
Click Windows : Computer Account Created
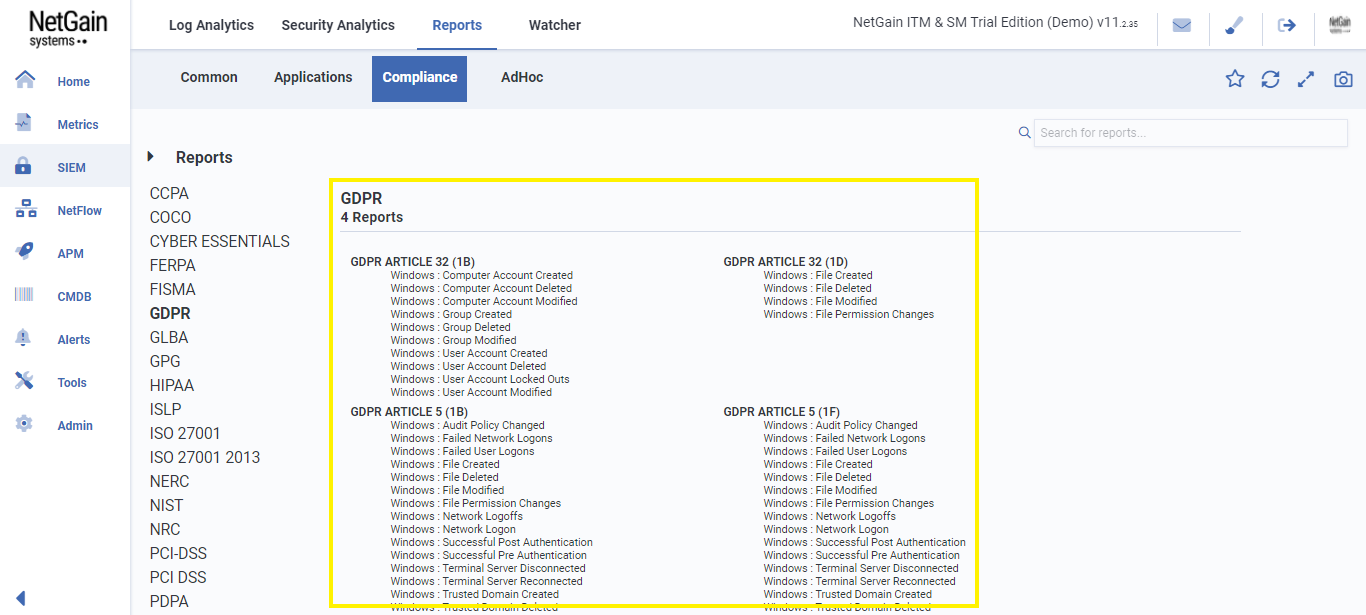click(x=482, y=275)
